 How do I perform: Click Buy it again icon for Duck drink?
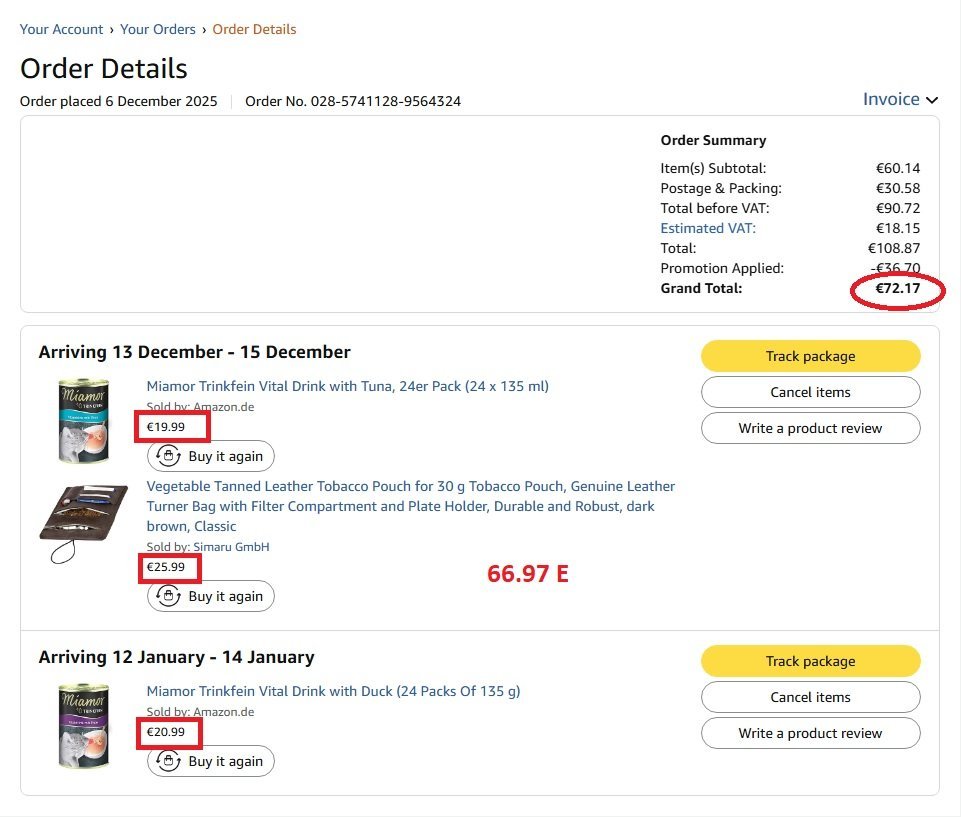tap(168, 761)
